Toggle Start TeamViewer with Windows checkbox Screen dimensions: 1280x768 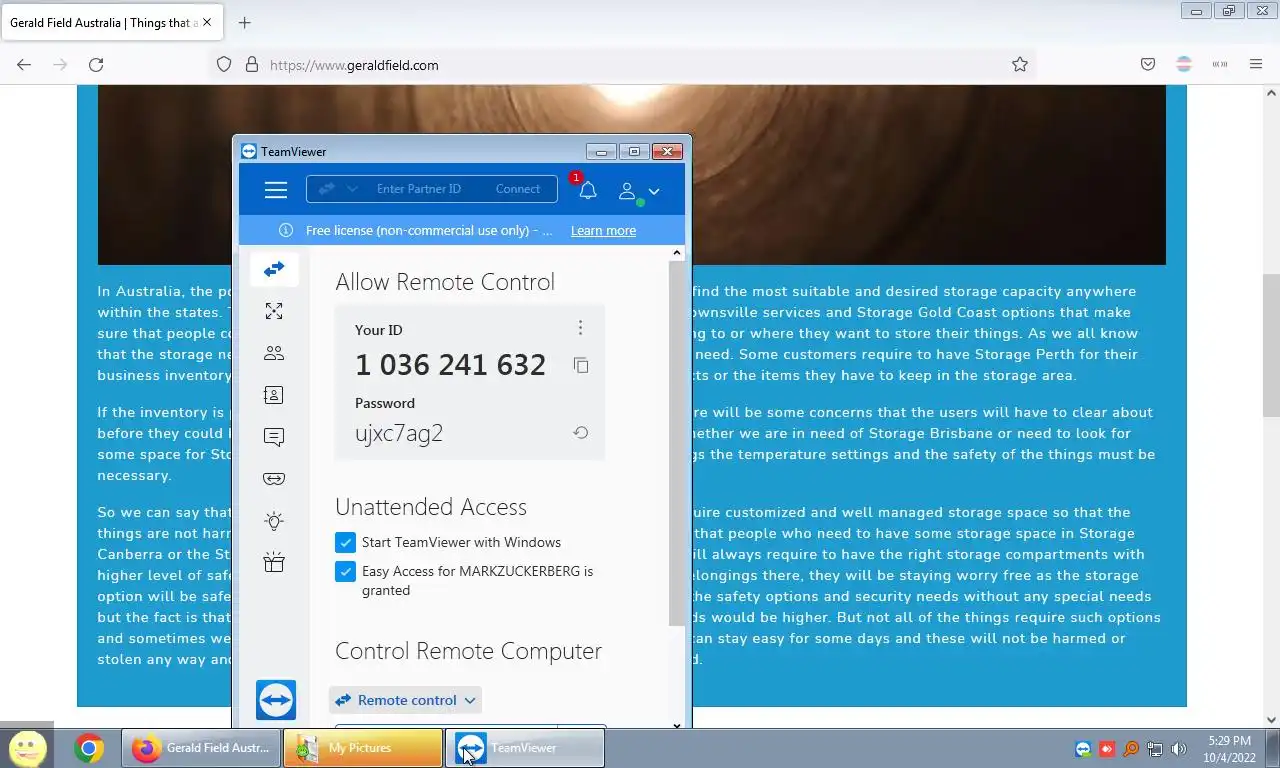345,542
